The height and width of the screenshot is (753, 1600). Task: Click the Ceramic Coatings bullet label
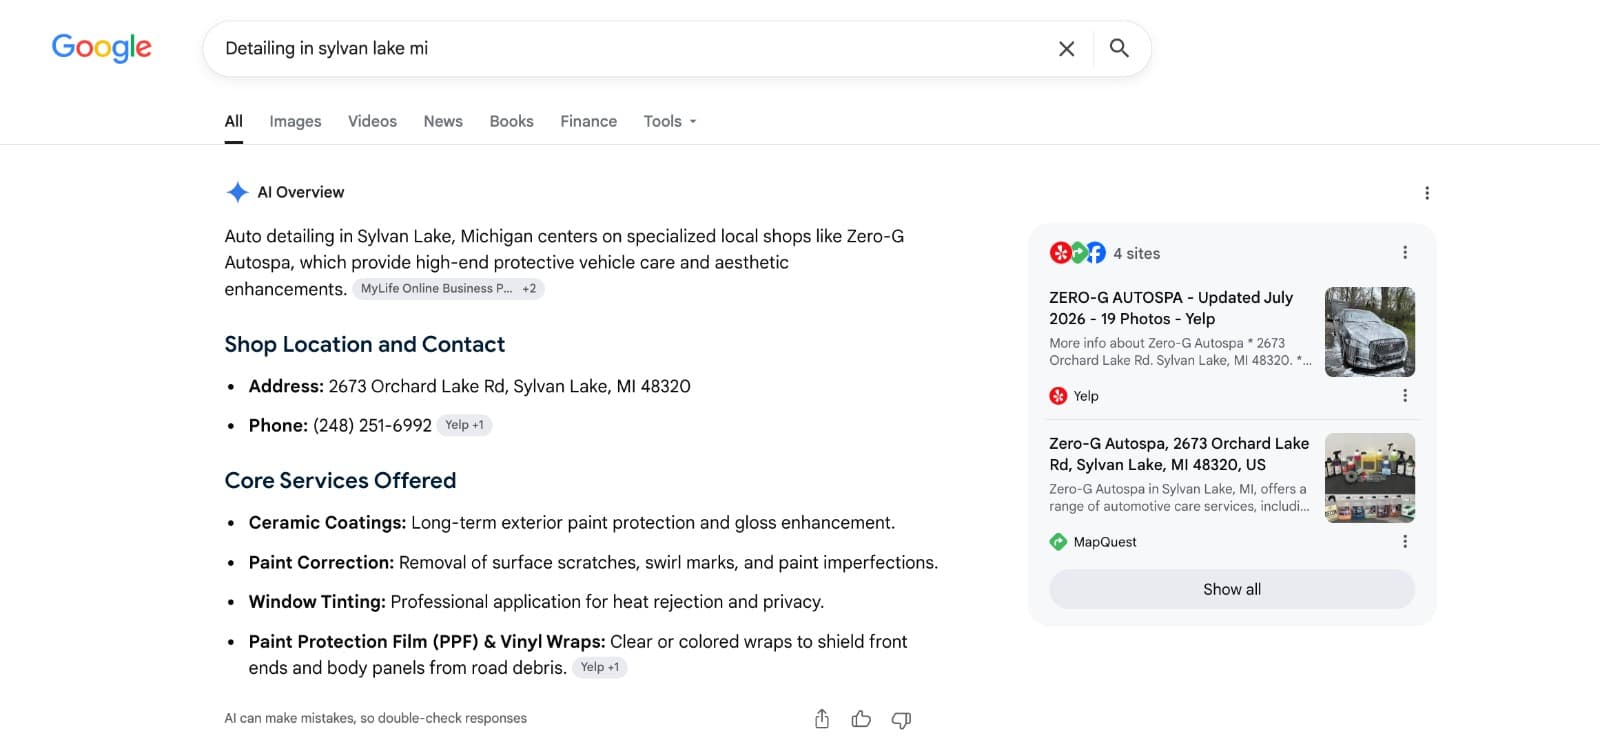[x=327, y=522]
